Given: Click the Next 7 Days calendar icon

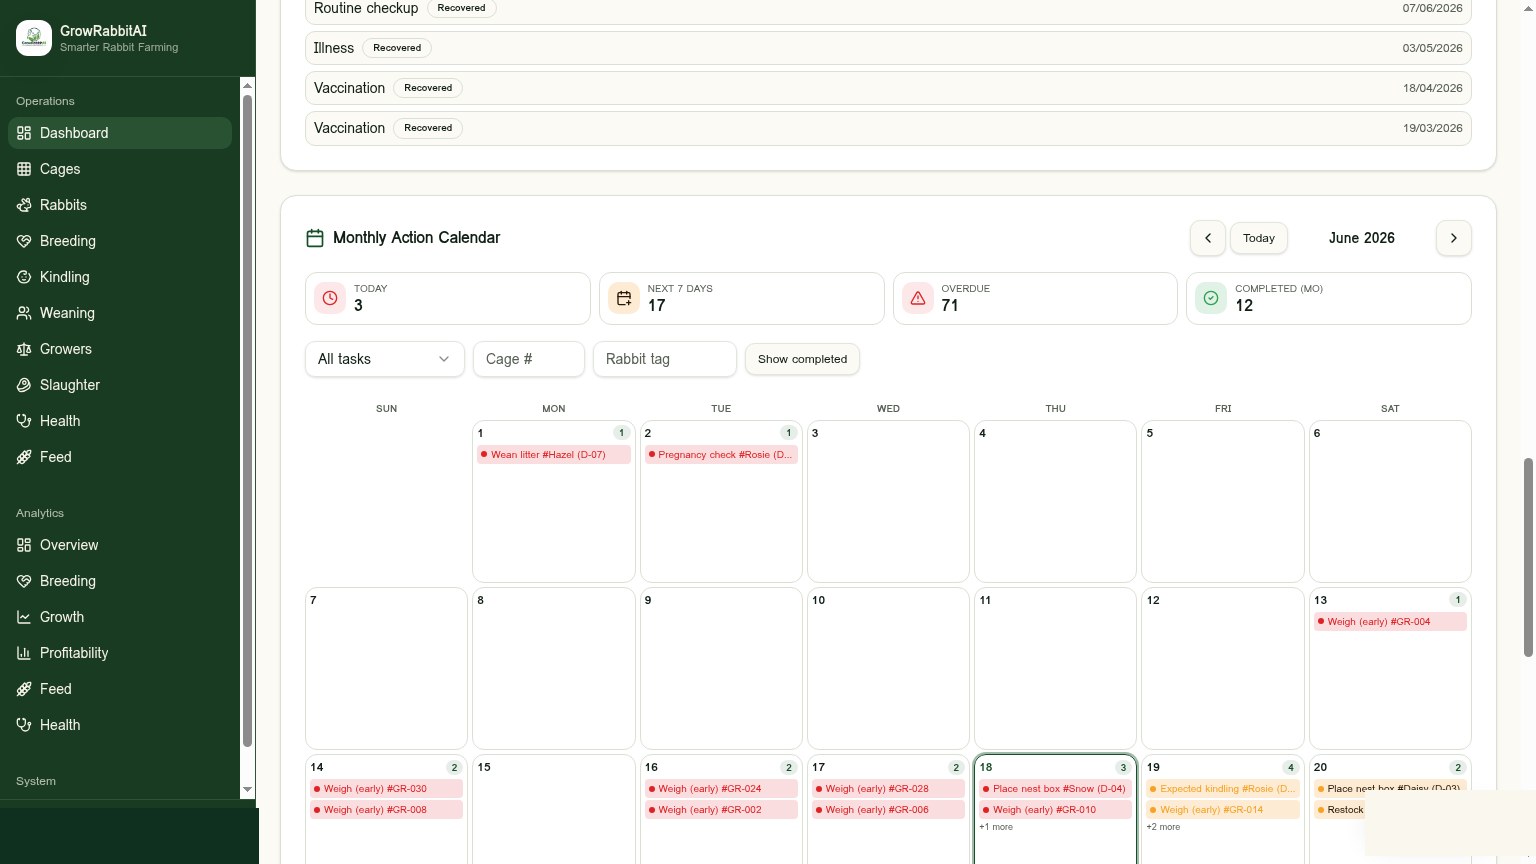Looking at the screenshot, I should (624, 298).
